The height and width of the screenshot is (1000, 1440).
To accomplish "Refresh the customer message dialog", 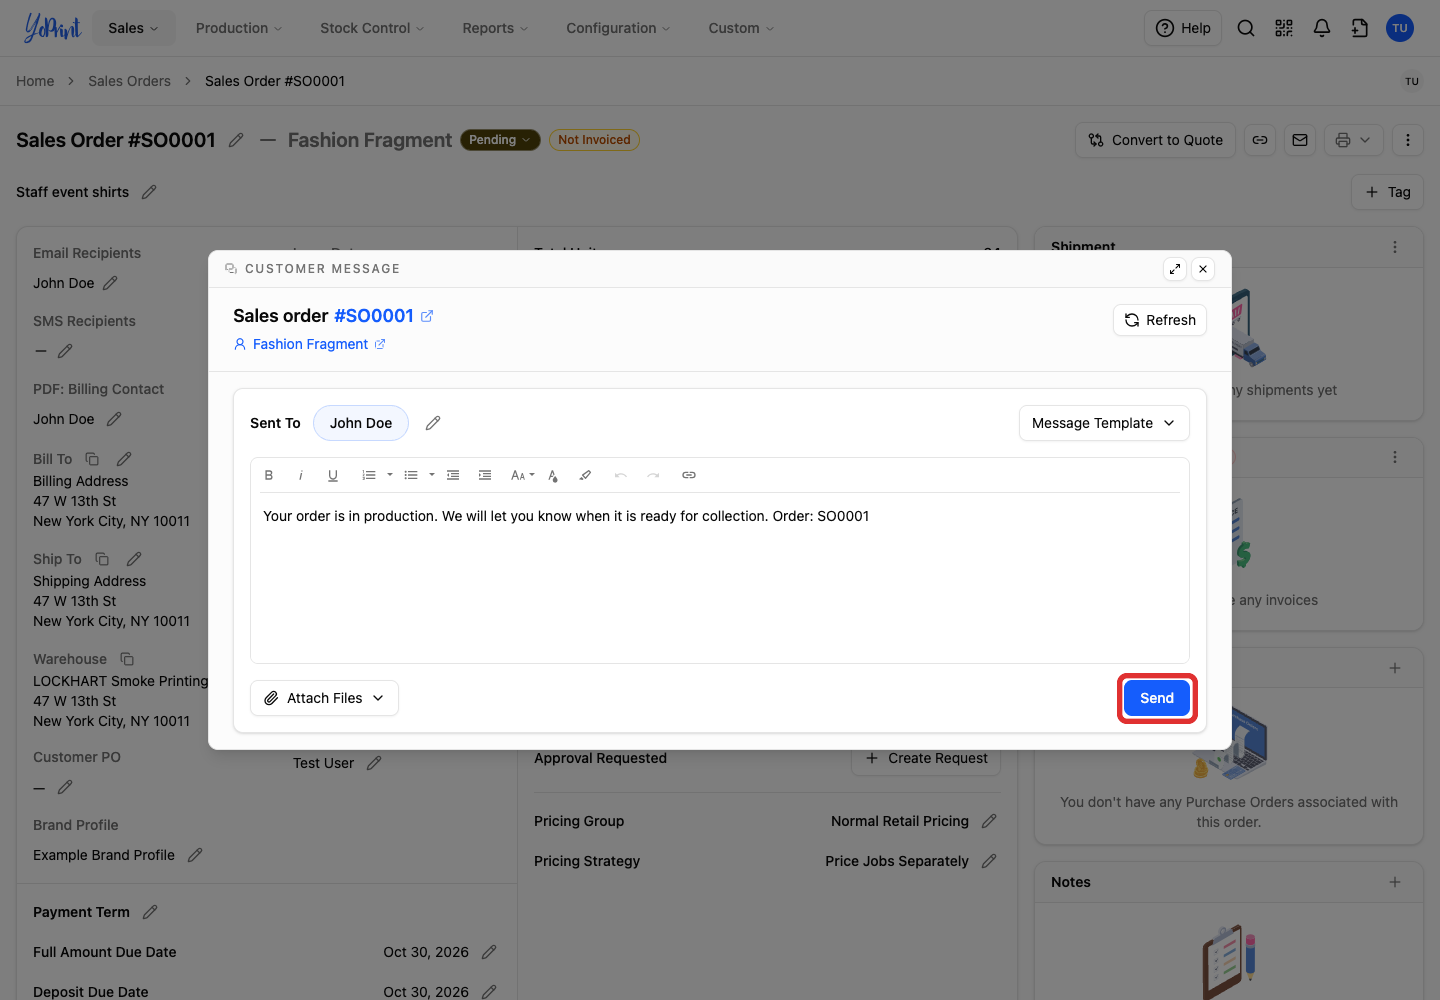I will point(1160,320).
